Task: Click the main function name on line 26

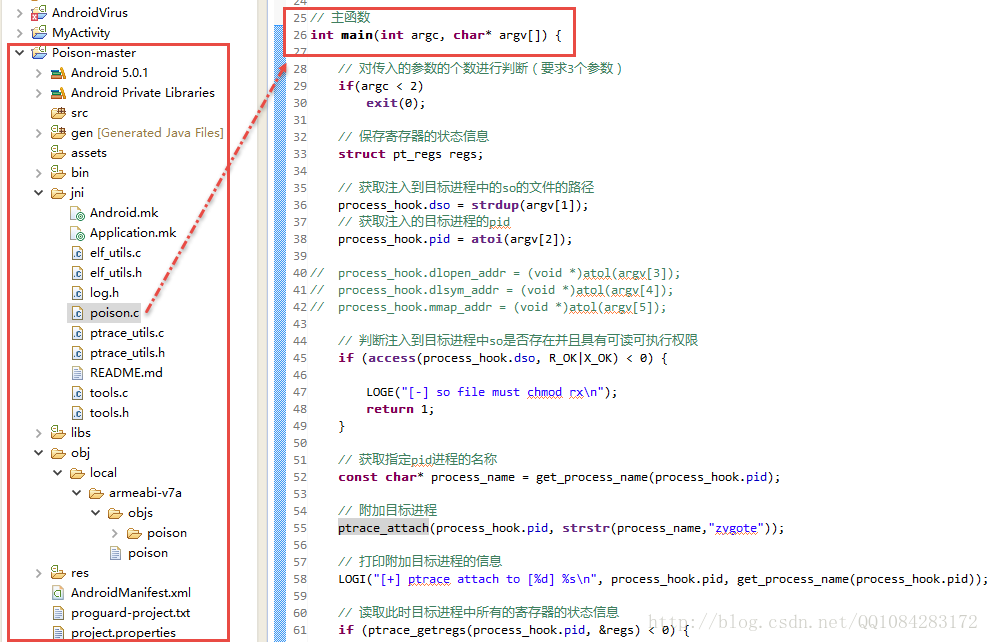Action: click(356, 35)
